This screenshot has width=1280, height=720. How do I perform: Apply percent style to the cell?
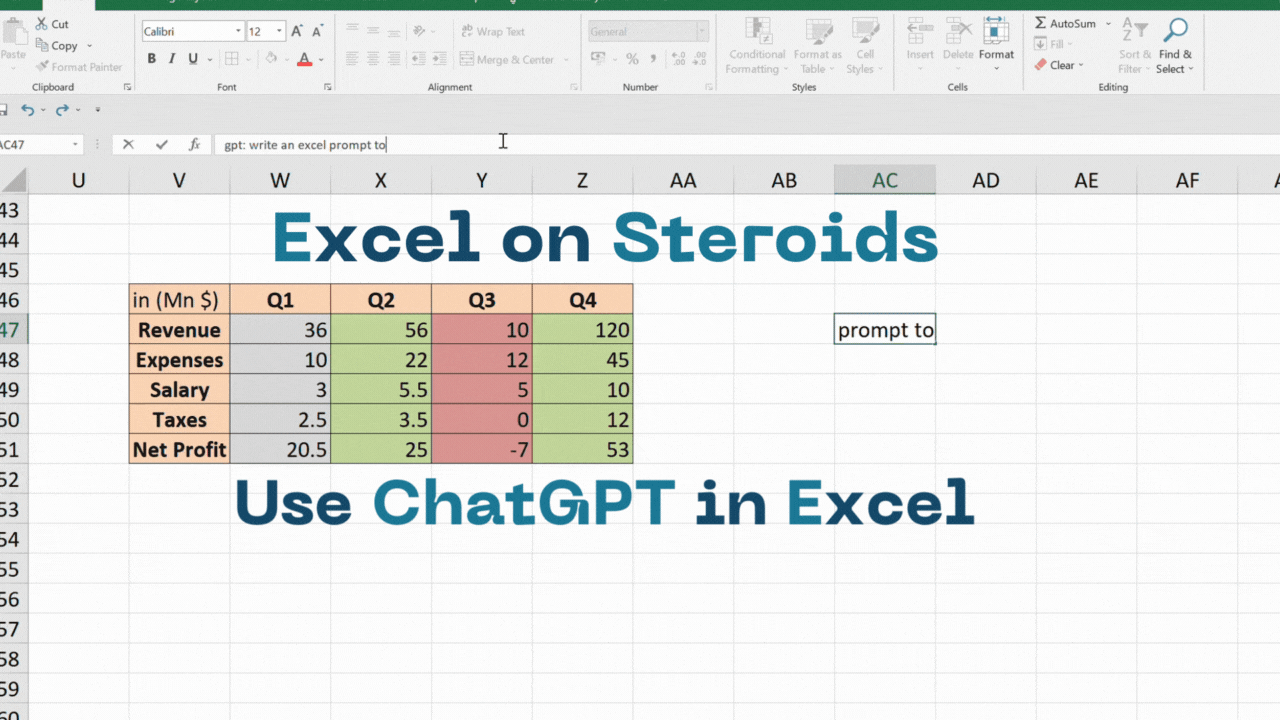click(632, 59)
